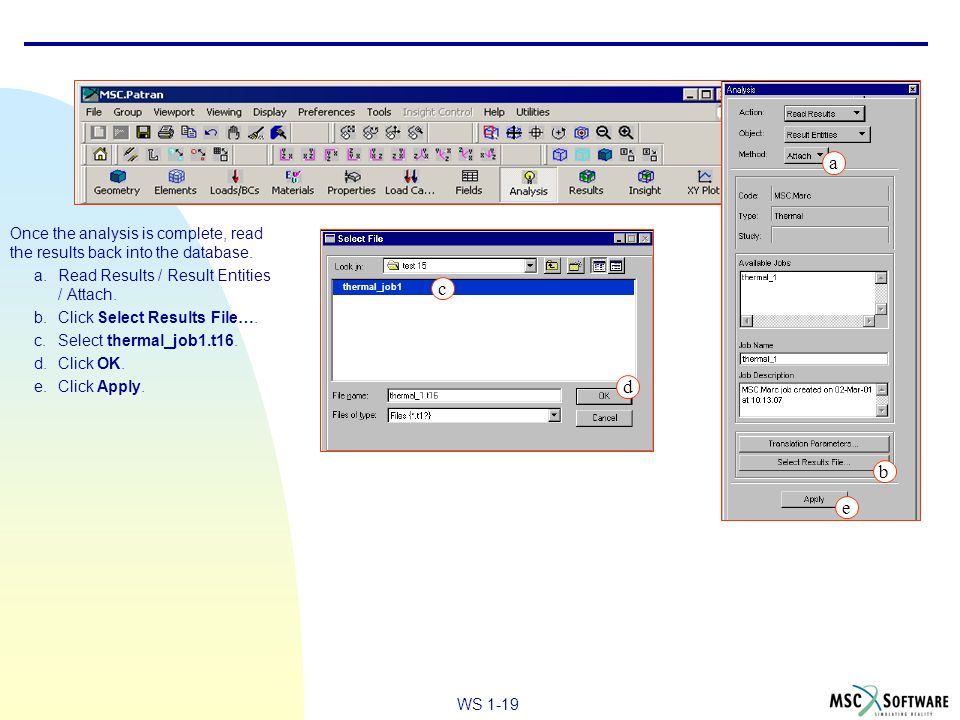This screenshot has height=720, width=960.
Task: Open the Viewing menu
Action: click(224, 112)
